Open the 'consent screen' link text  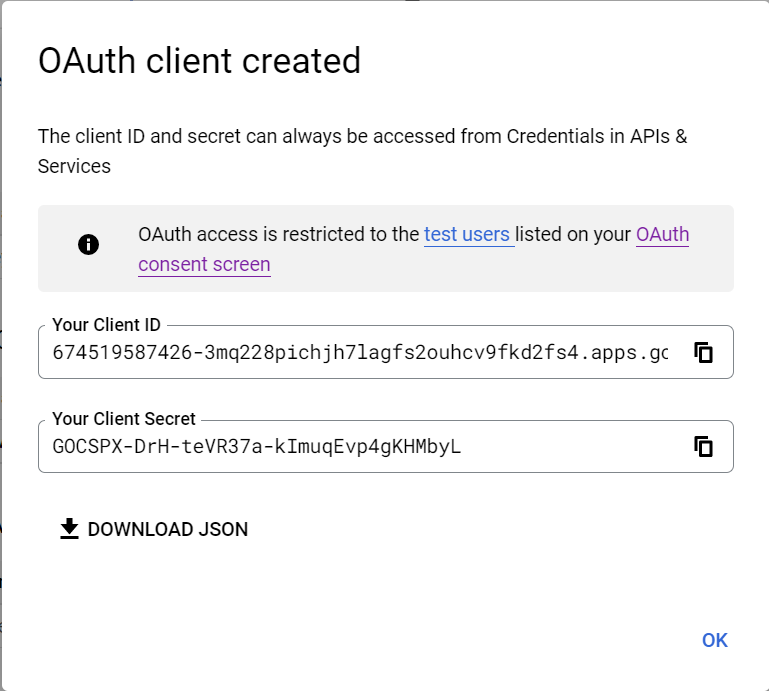click(204, 265)
